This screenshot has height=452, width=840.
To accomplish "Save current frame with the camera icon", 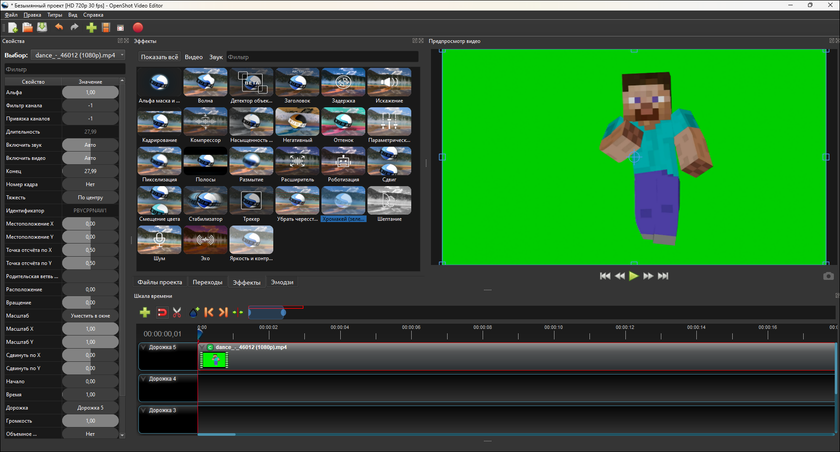I will 828,276.
